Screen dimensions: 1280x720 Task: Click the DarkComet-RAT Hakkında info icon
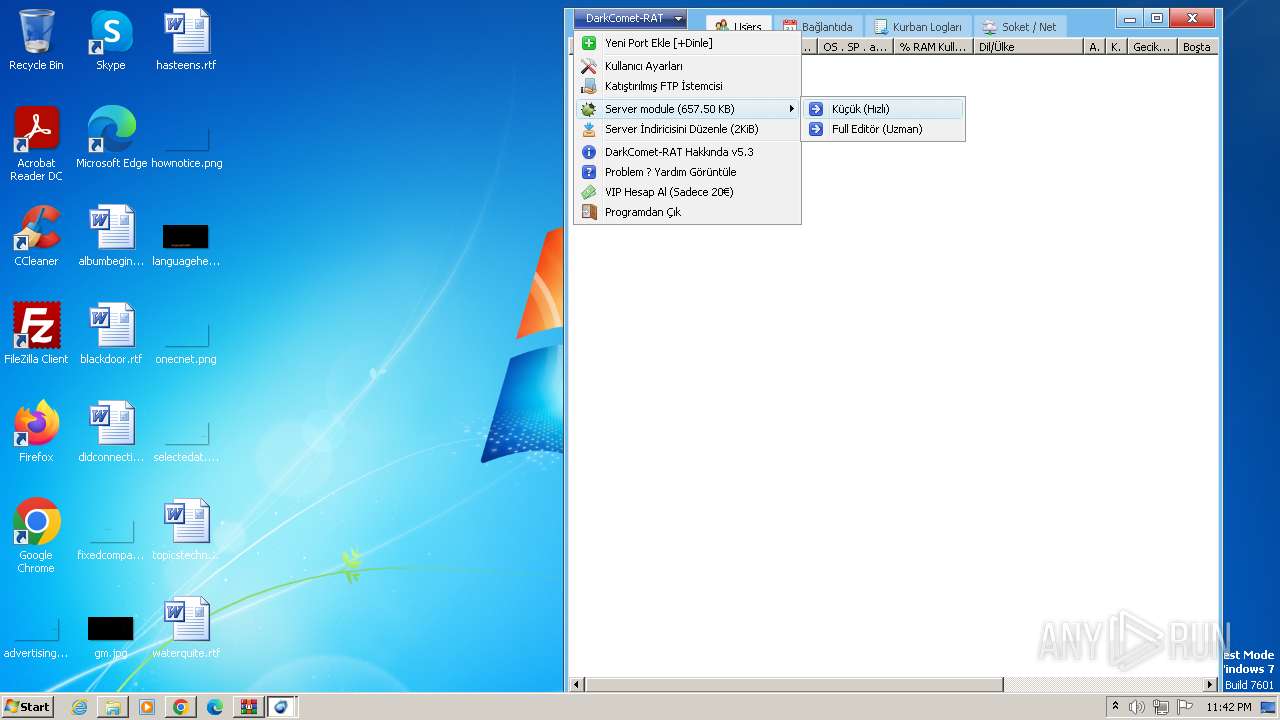[589, 152]
